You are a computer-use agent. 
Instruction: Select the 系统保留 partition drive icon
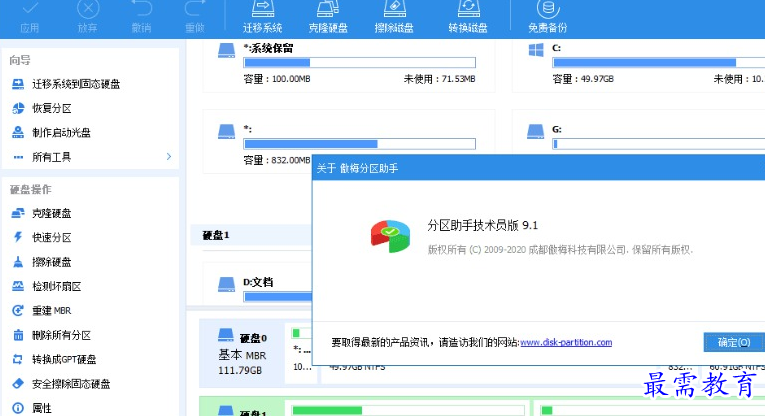226,51
